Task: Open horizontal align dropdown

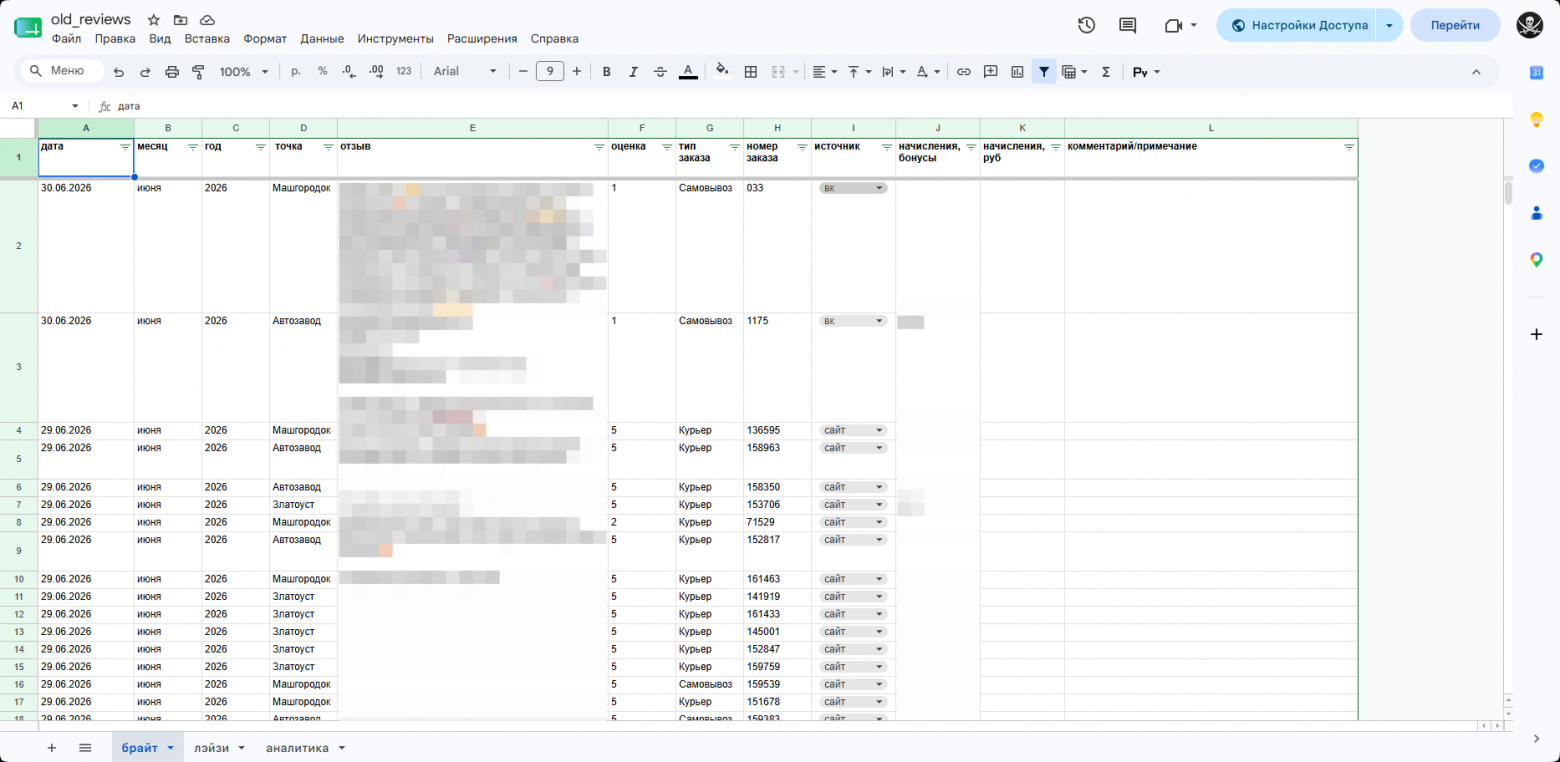Action: 825,72
